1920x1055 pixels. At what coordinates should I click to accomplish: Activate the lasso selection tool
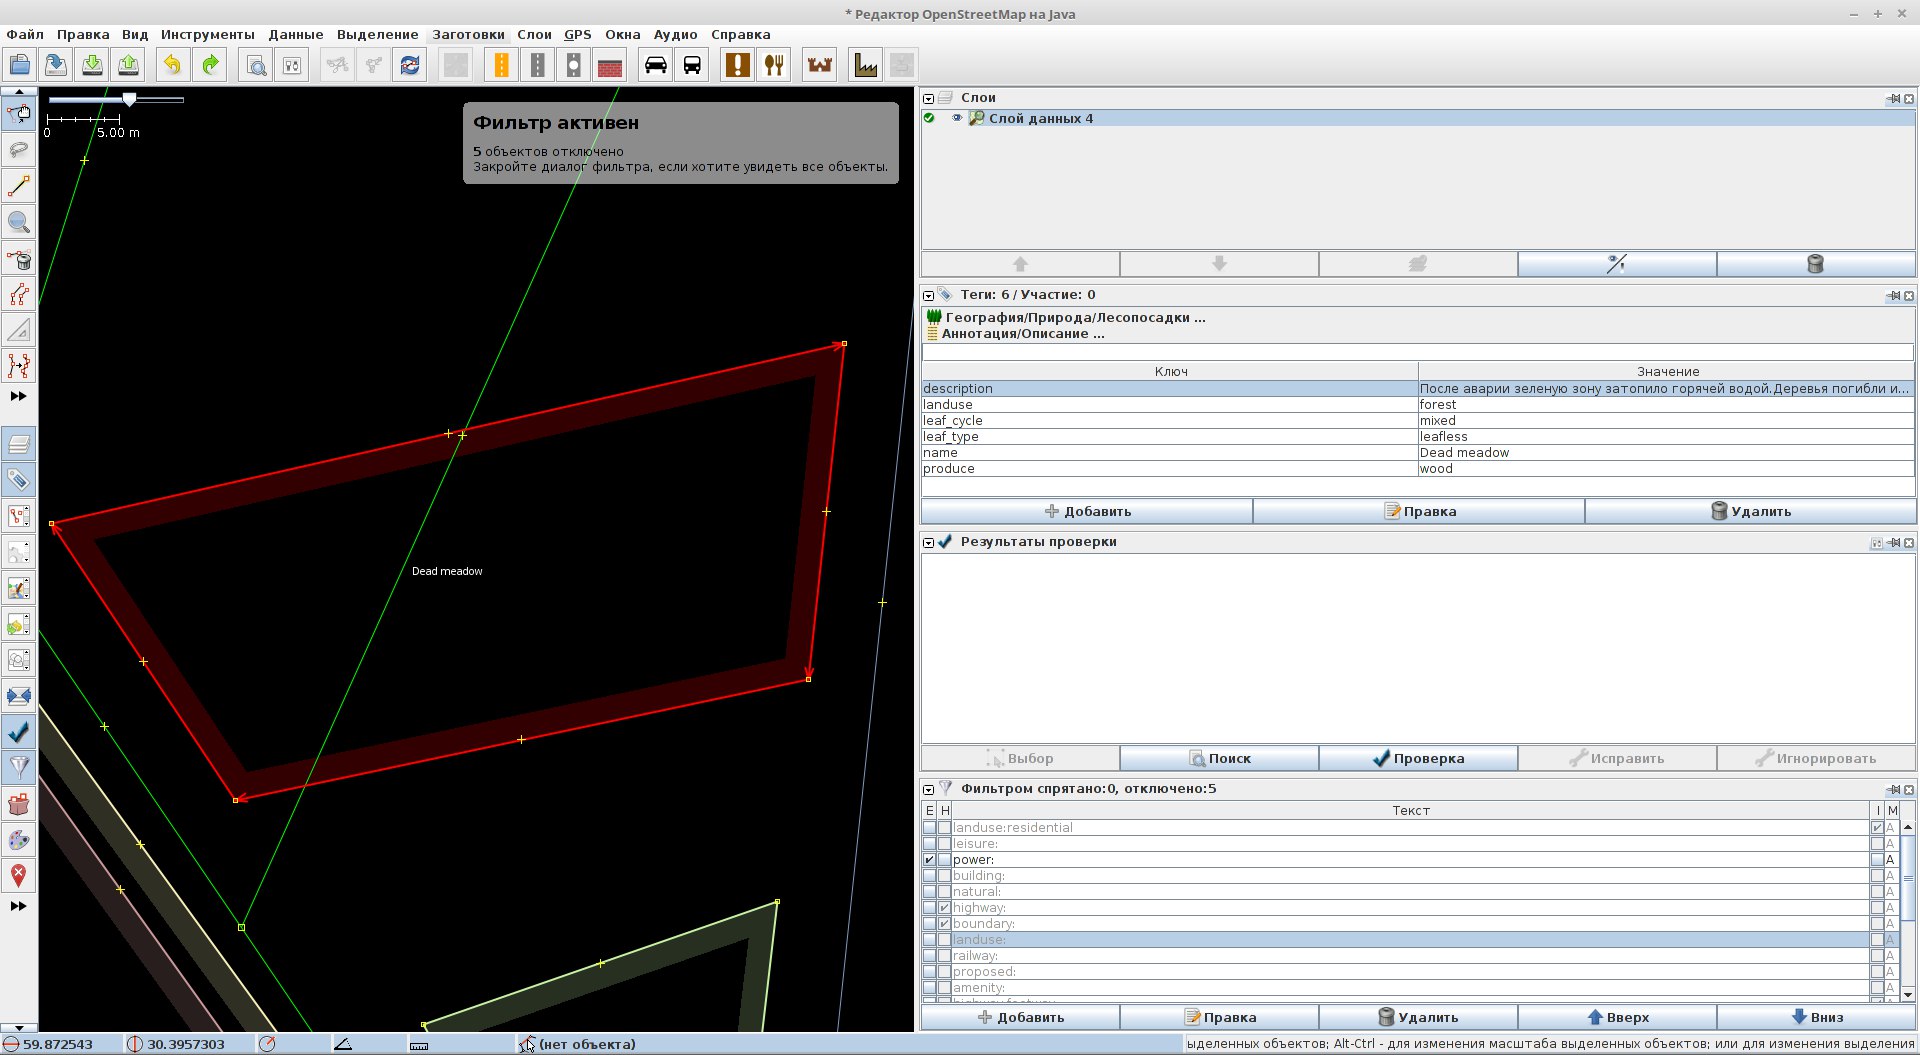coord(18,150)
